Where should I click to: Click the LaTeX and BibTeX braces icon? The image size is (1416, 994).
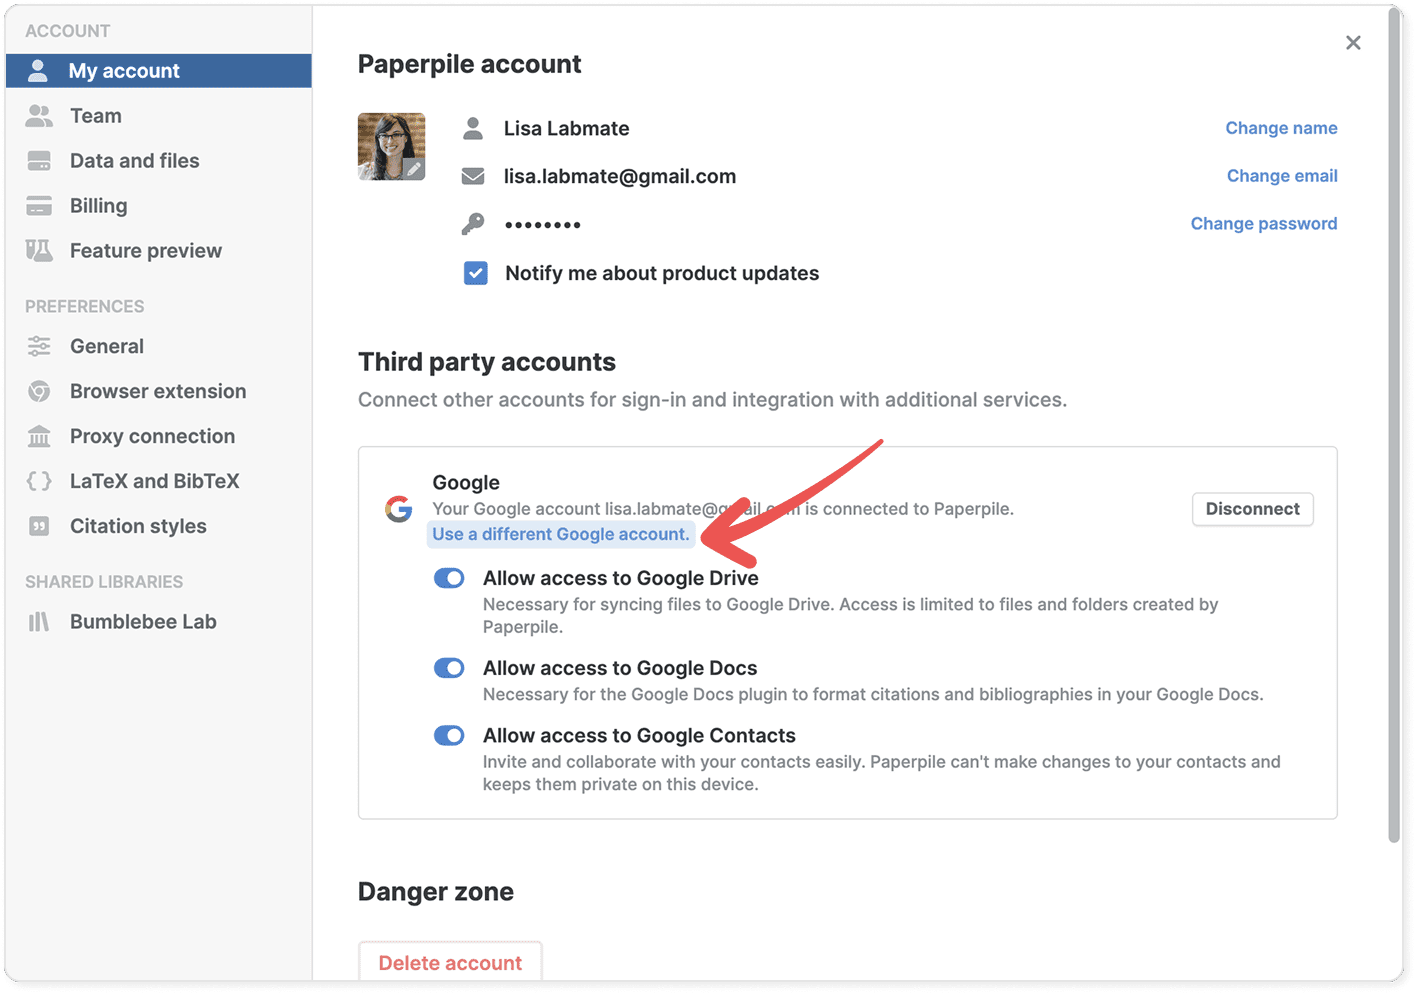tap(39, 481)
